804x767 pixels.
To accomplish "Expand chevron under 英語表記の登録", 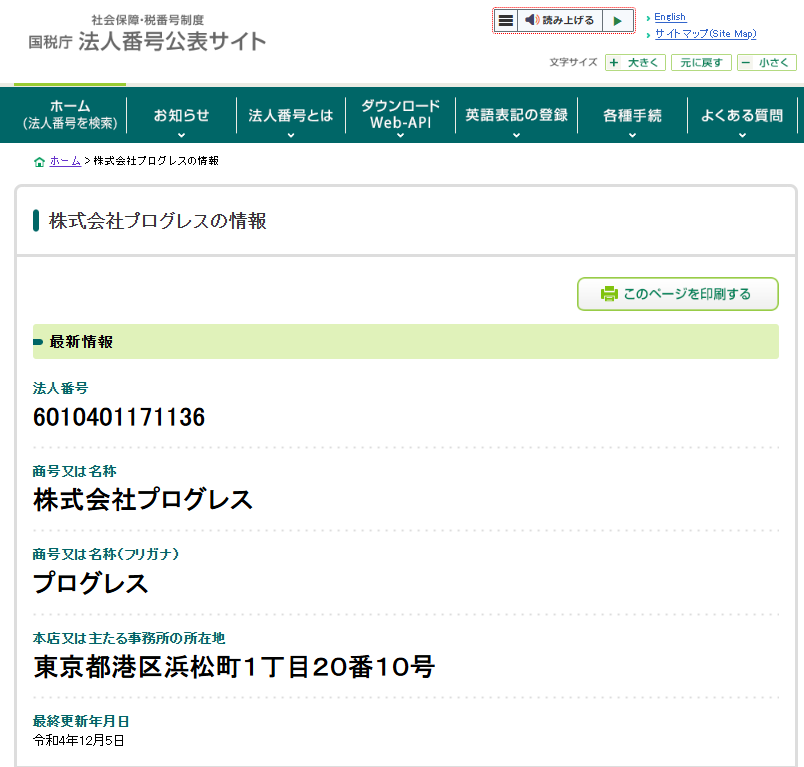I will pyautogui.click(x=516, y=135).
